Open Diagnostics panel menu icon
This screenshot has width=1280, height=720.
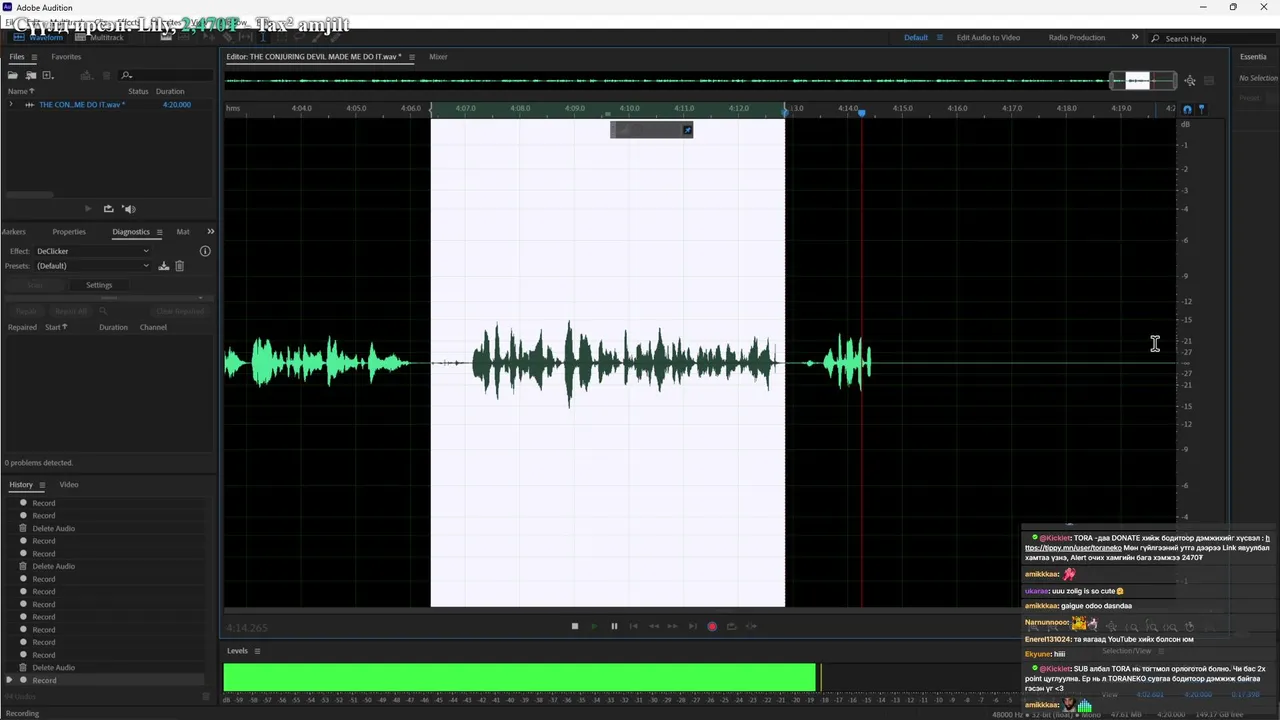click(x=159, y=232)
